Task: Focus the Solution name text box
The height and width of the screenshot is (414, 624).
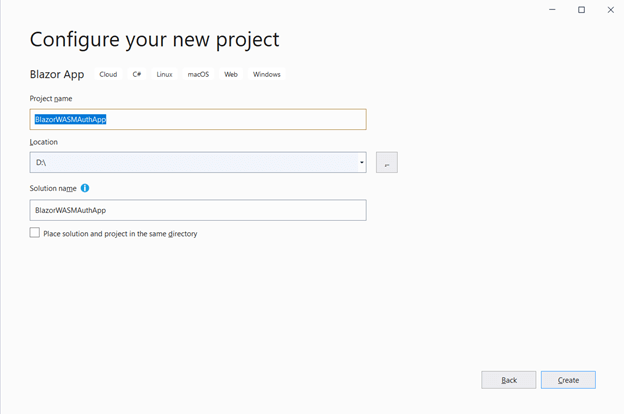Action: pos(198,210)
